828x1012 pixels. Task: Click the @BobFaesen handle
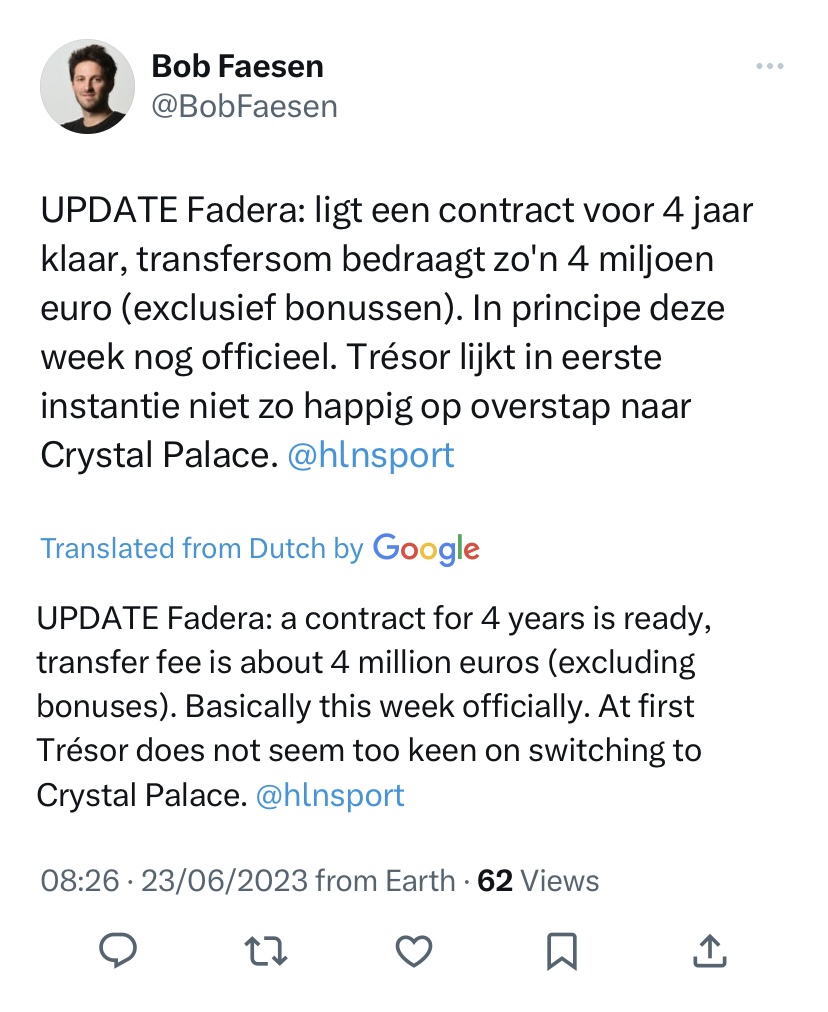[x=244, y=106]
